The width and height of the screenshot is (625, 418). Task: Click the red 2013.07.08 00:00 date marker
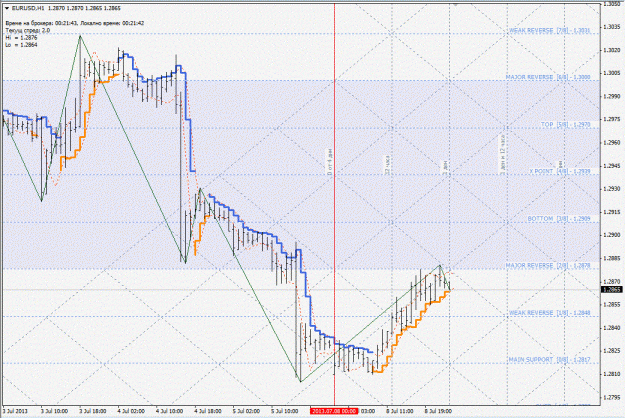pos(334,411)
